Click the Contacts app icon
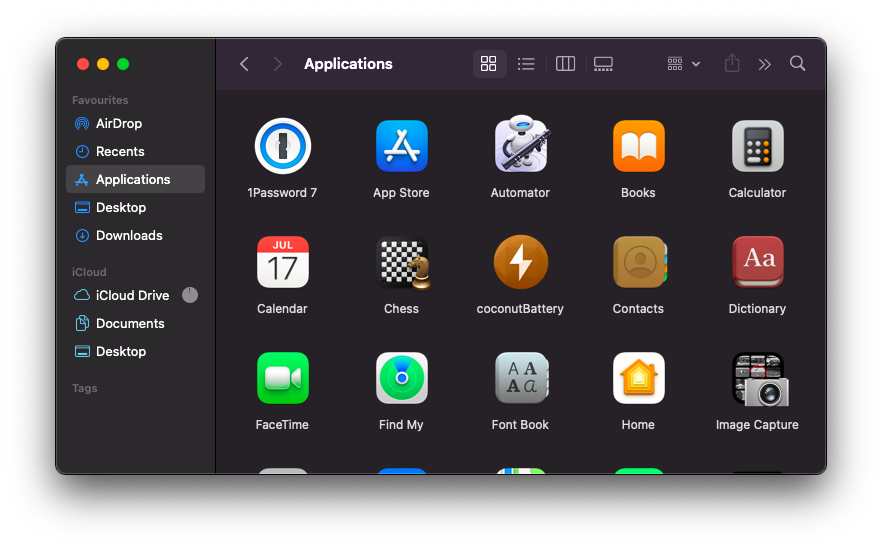 (x=640, y=262)
